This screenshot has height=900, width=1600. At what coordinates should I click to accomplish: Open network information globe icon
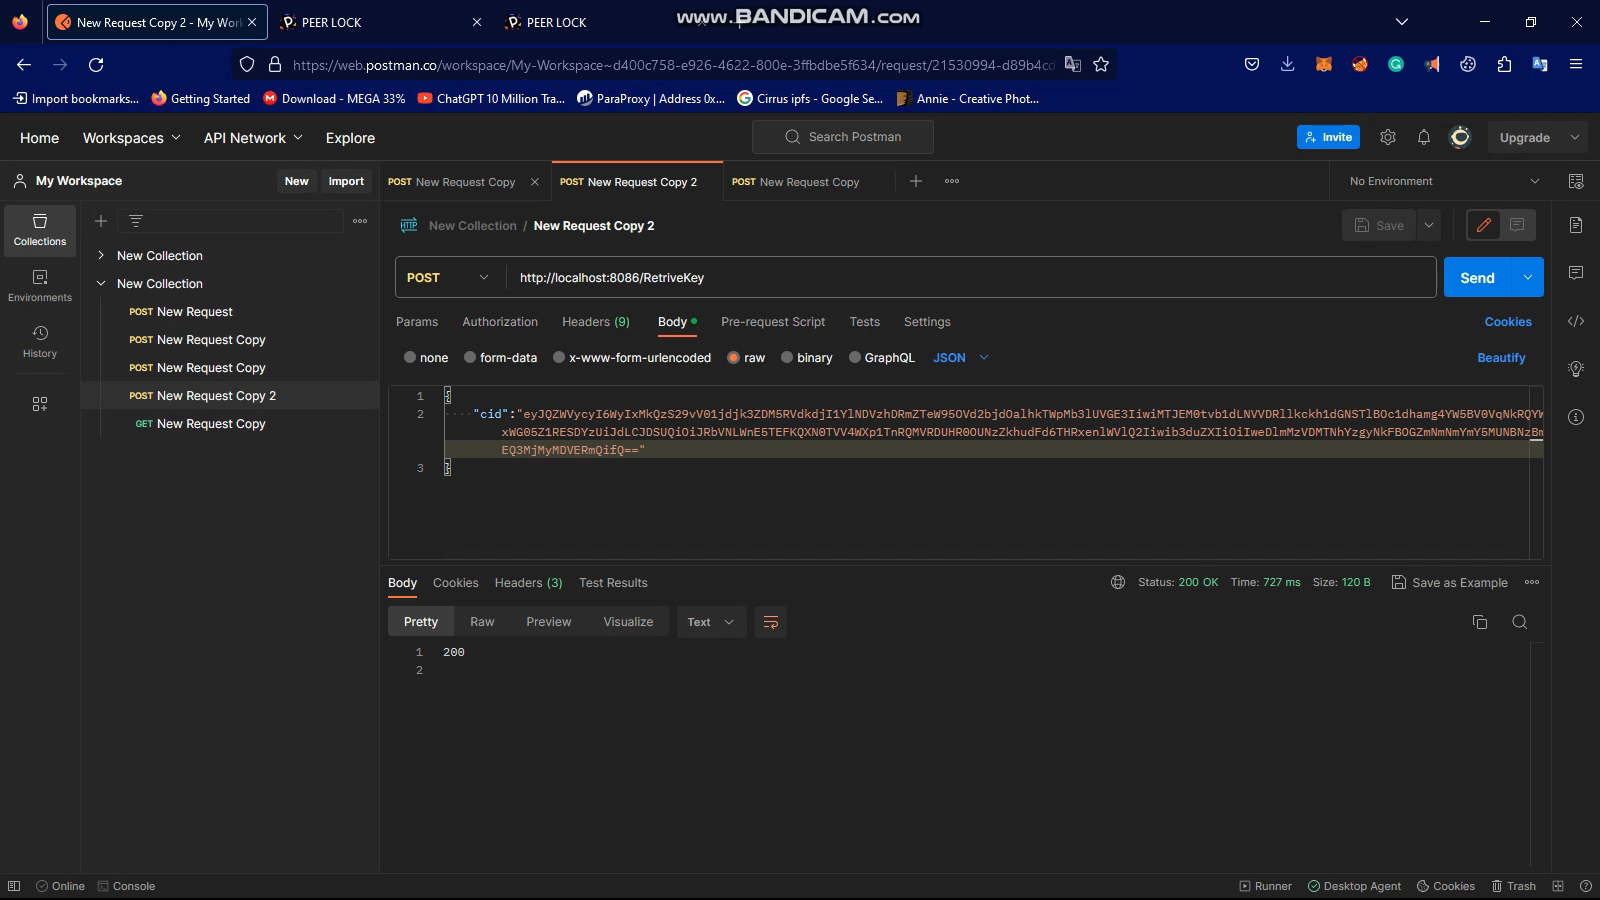[x=1118, y=582]
